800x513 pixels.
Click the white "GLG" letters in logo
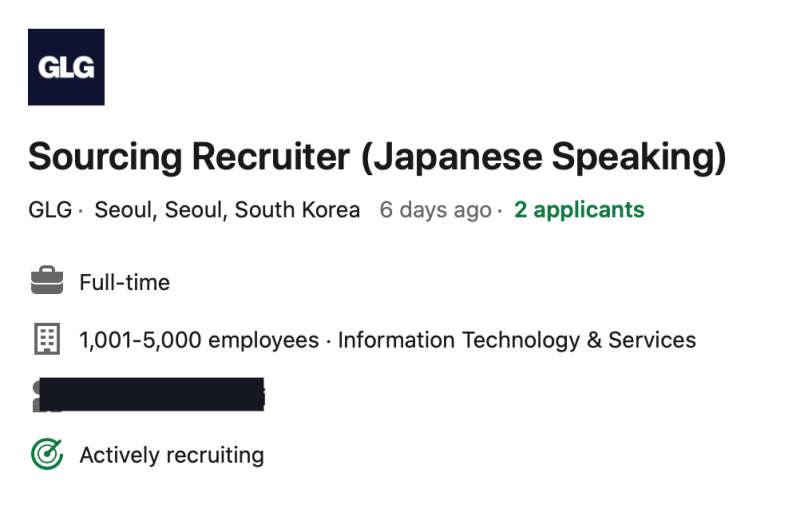66,68
